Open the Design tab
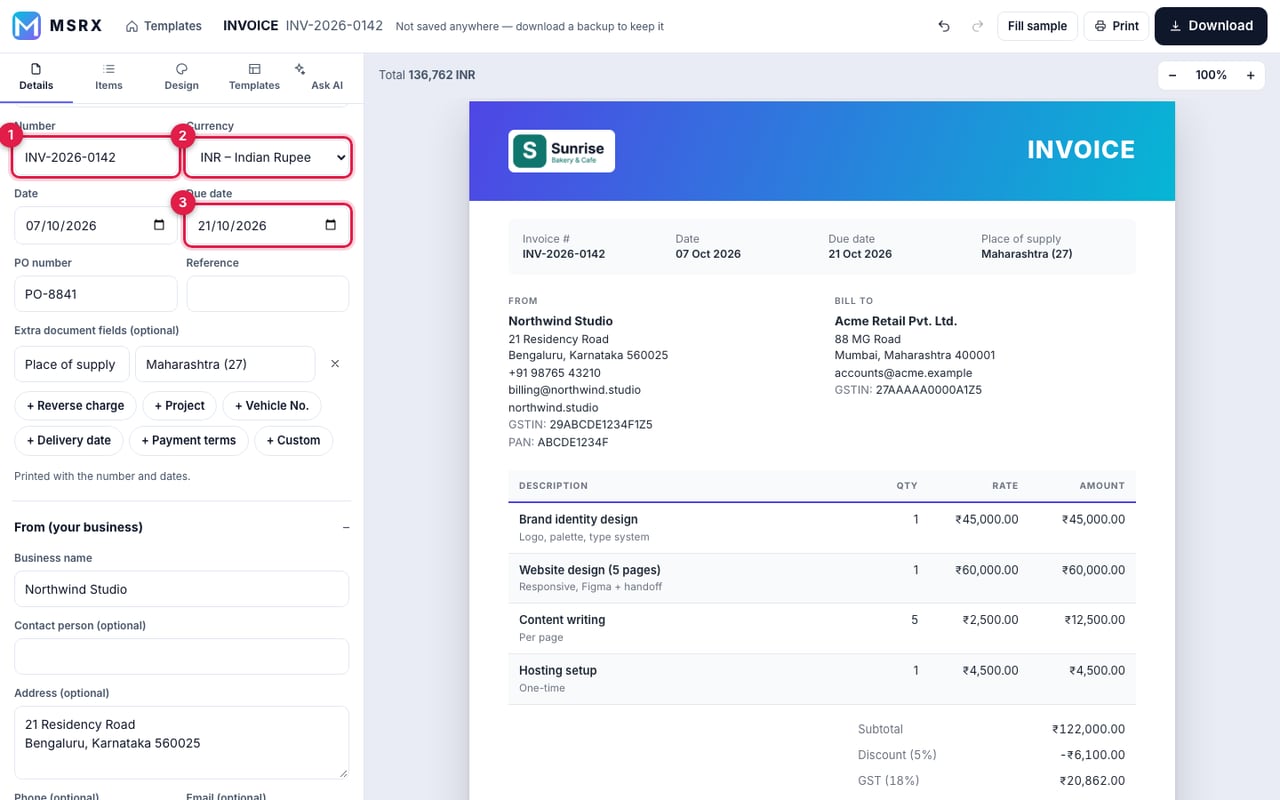 (x=181, y=77)
